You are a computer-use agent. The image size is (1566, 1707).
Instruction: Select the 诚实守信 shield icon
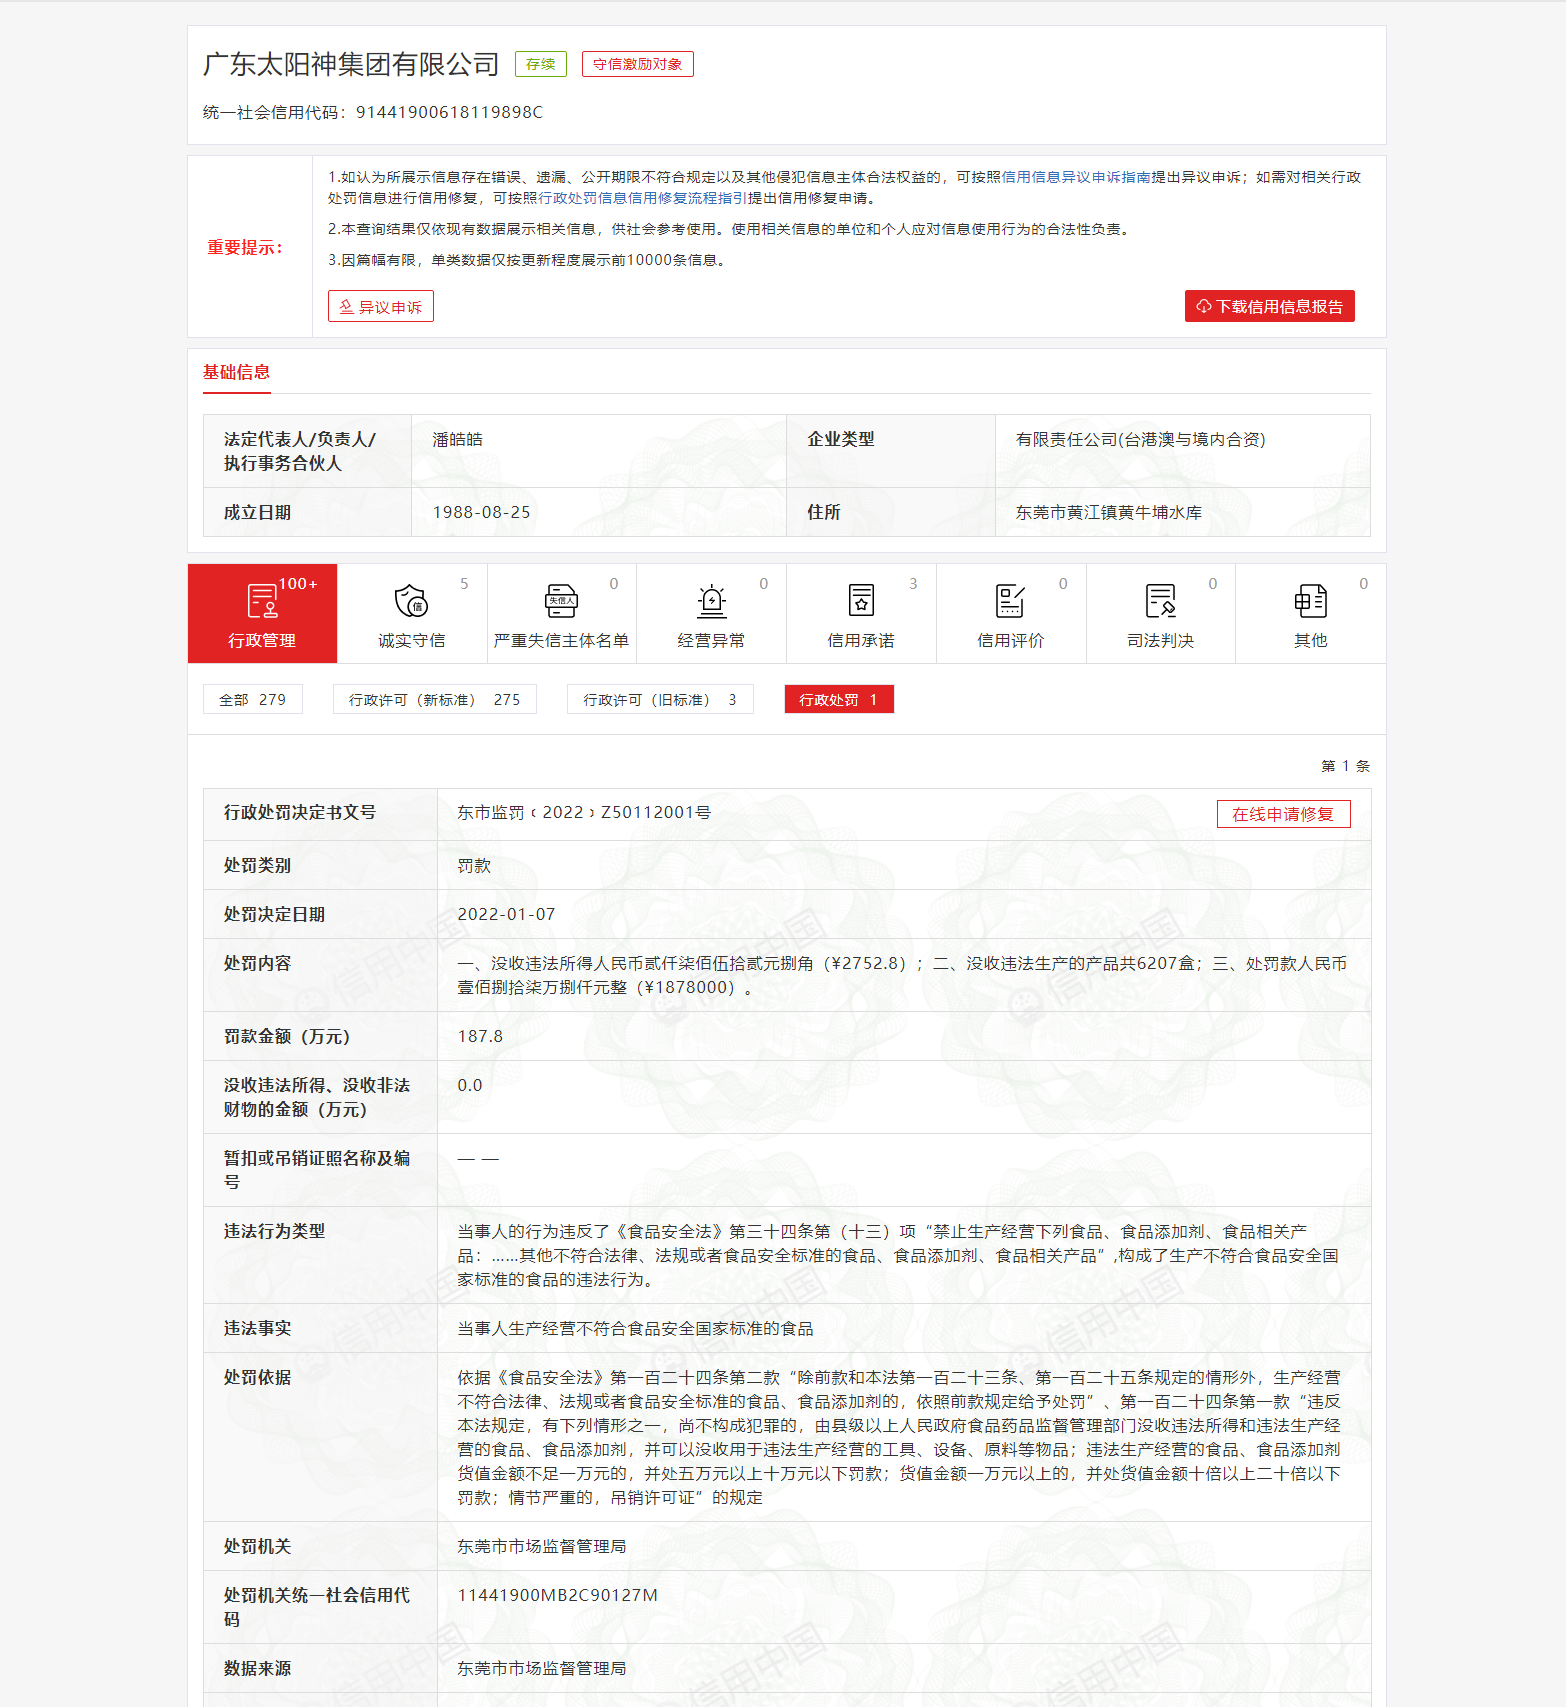point(411,601)
